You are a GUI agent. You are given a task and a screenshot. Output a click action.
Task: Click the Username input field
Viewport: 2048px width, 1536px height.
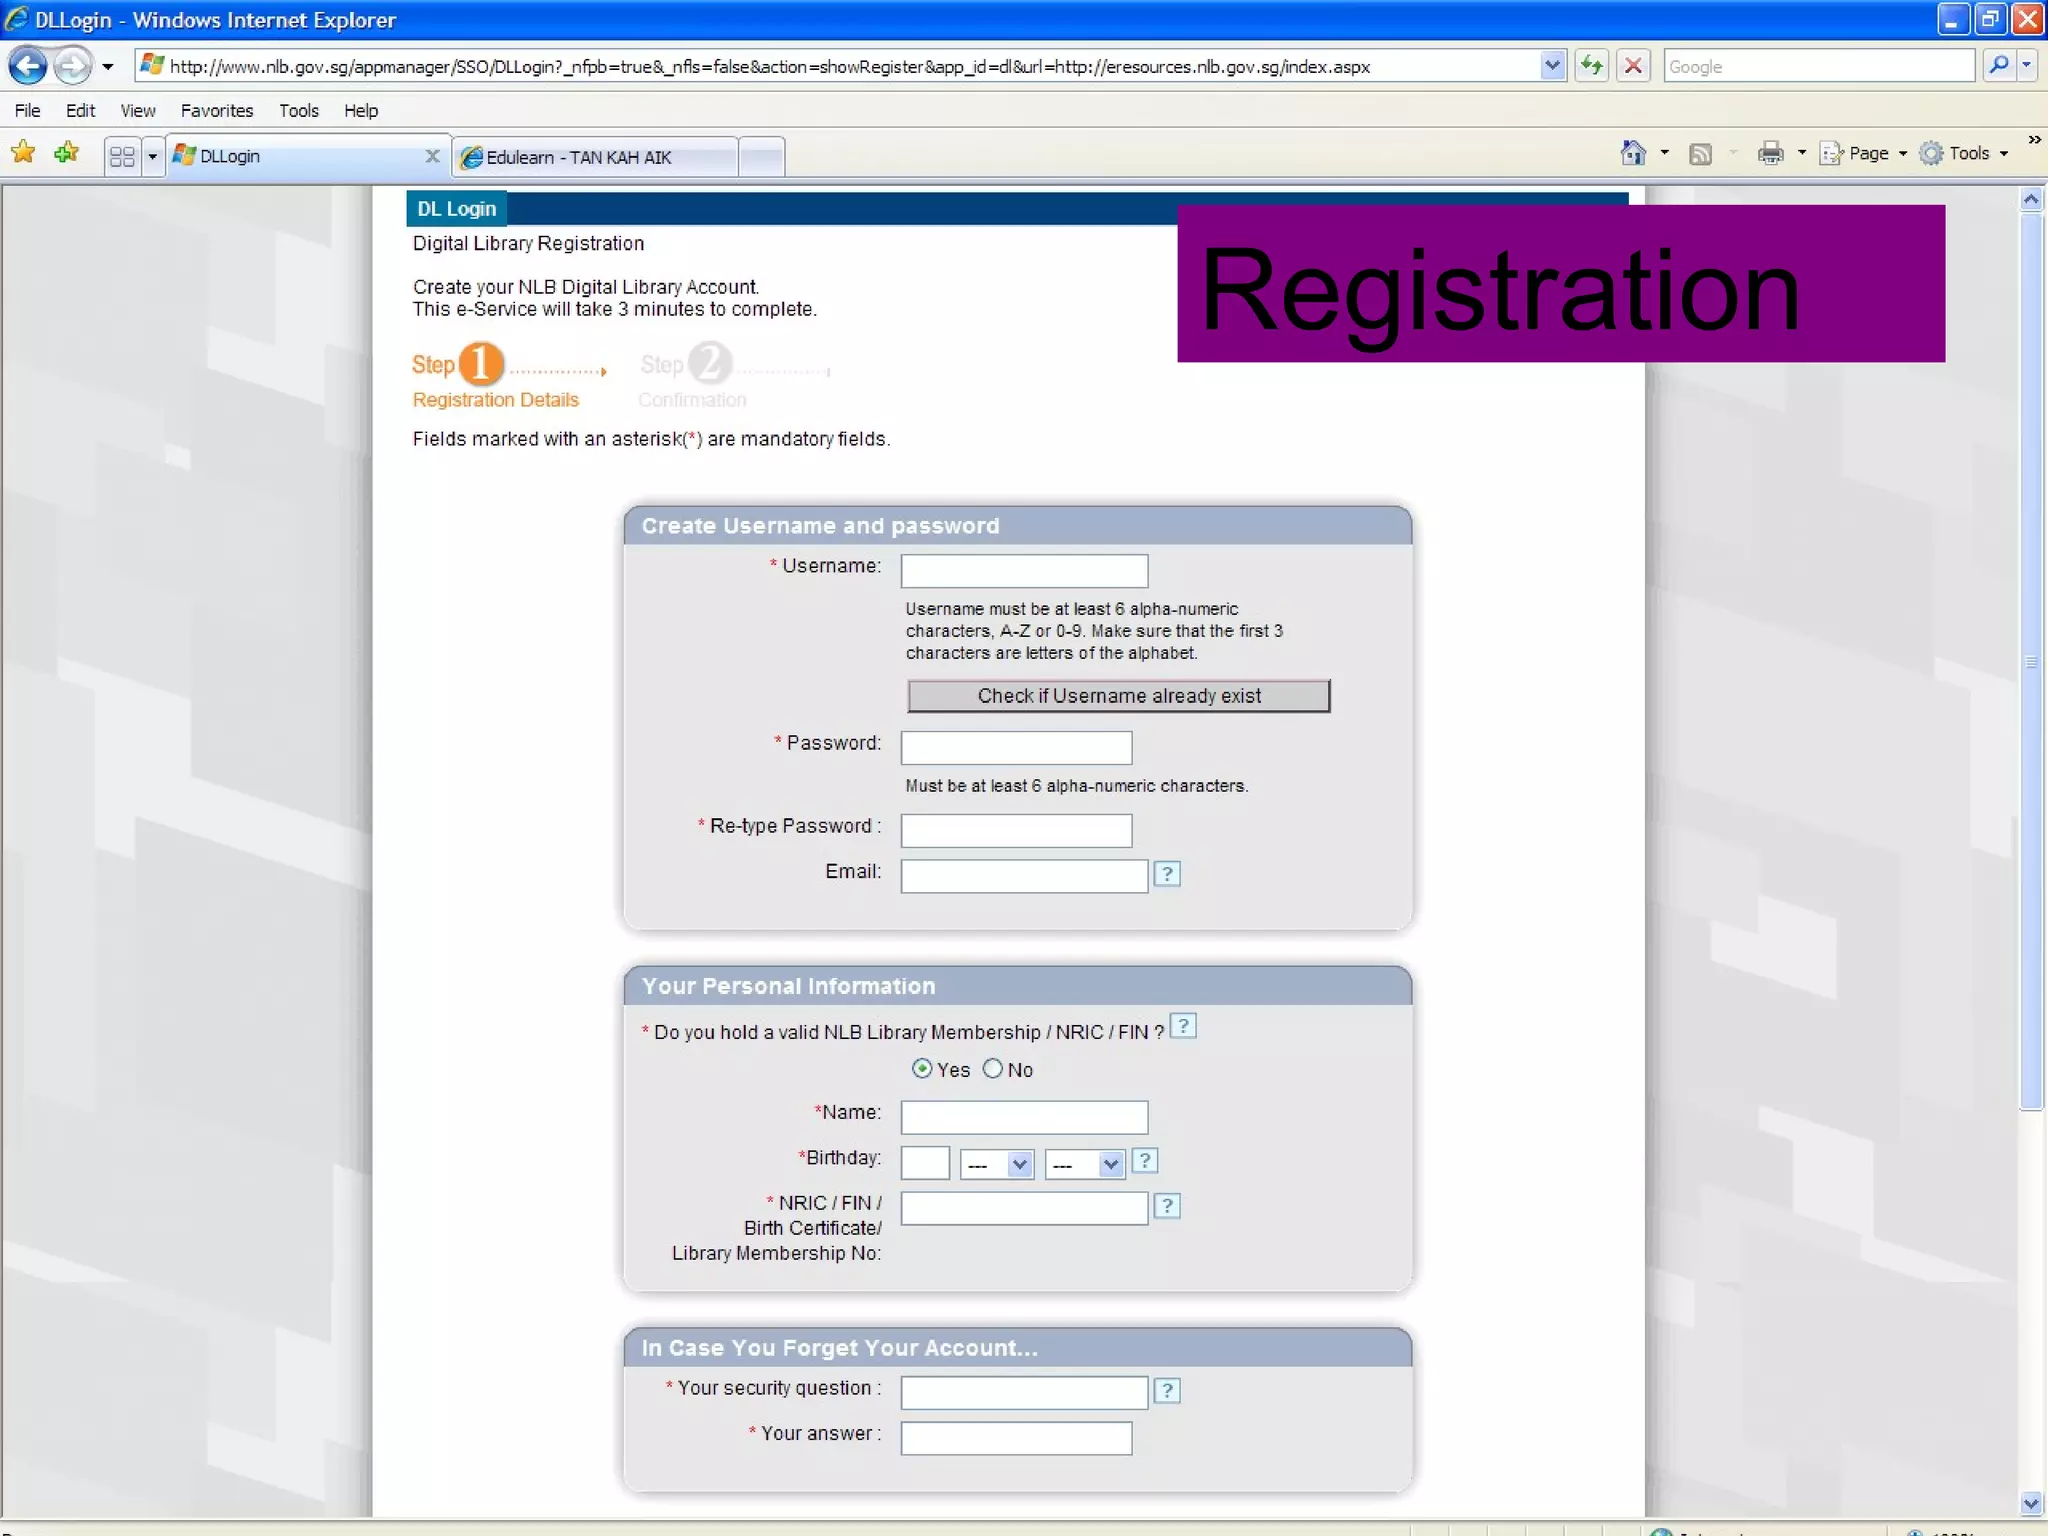(x=1024, y=571)
